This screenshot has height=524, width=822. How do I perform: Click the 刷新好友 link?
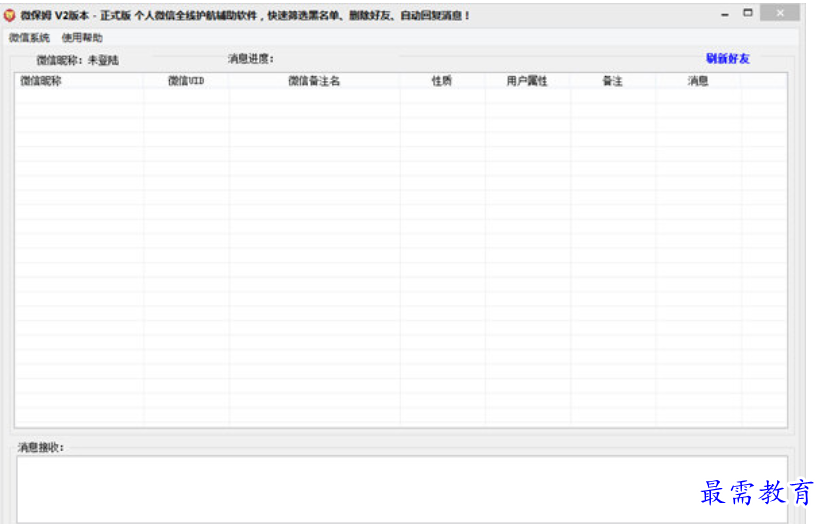[x=728, y=59]
